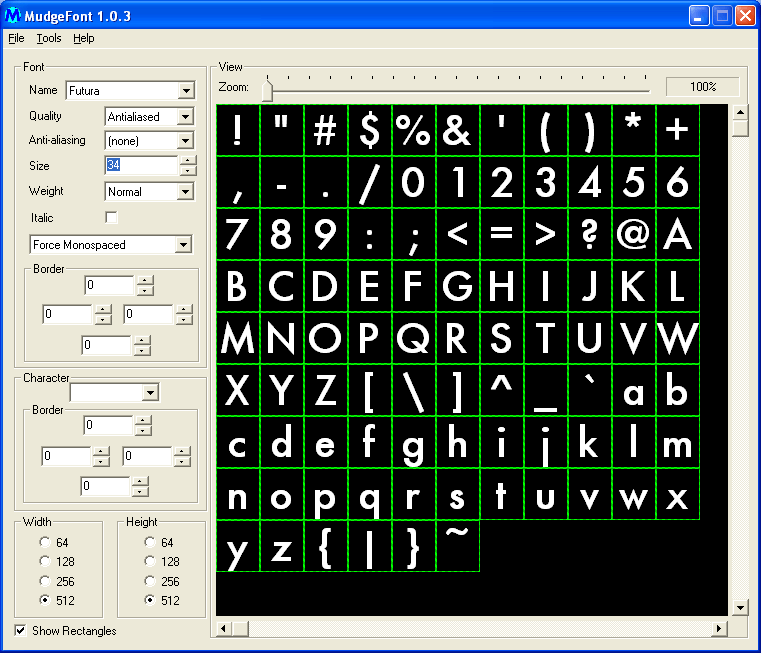Click the Size spinner down arrow
The width and height of the screenshot is (761, 653).
187,171
